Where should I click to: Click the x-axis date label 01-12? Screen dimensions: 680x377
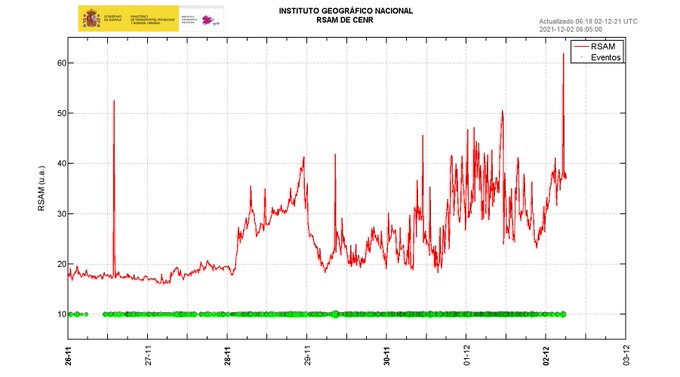(467, 355)
